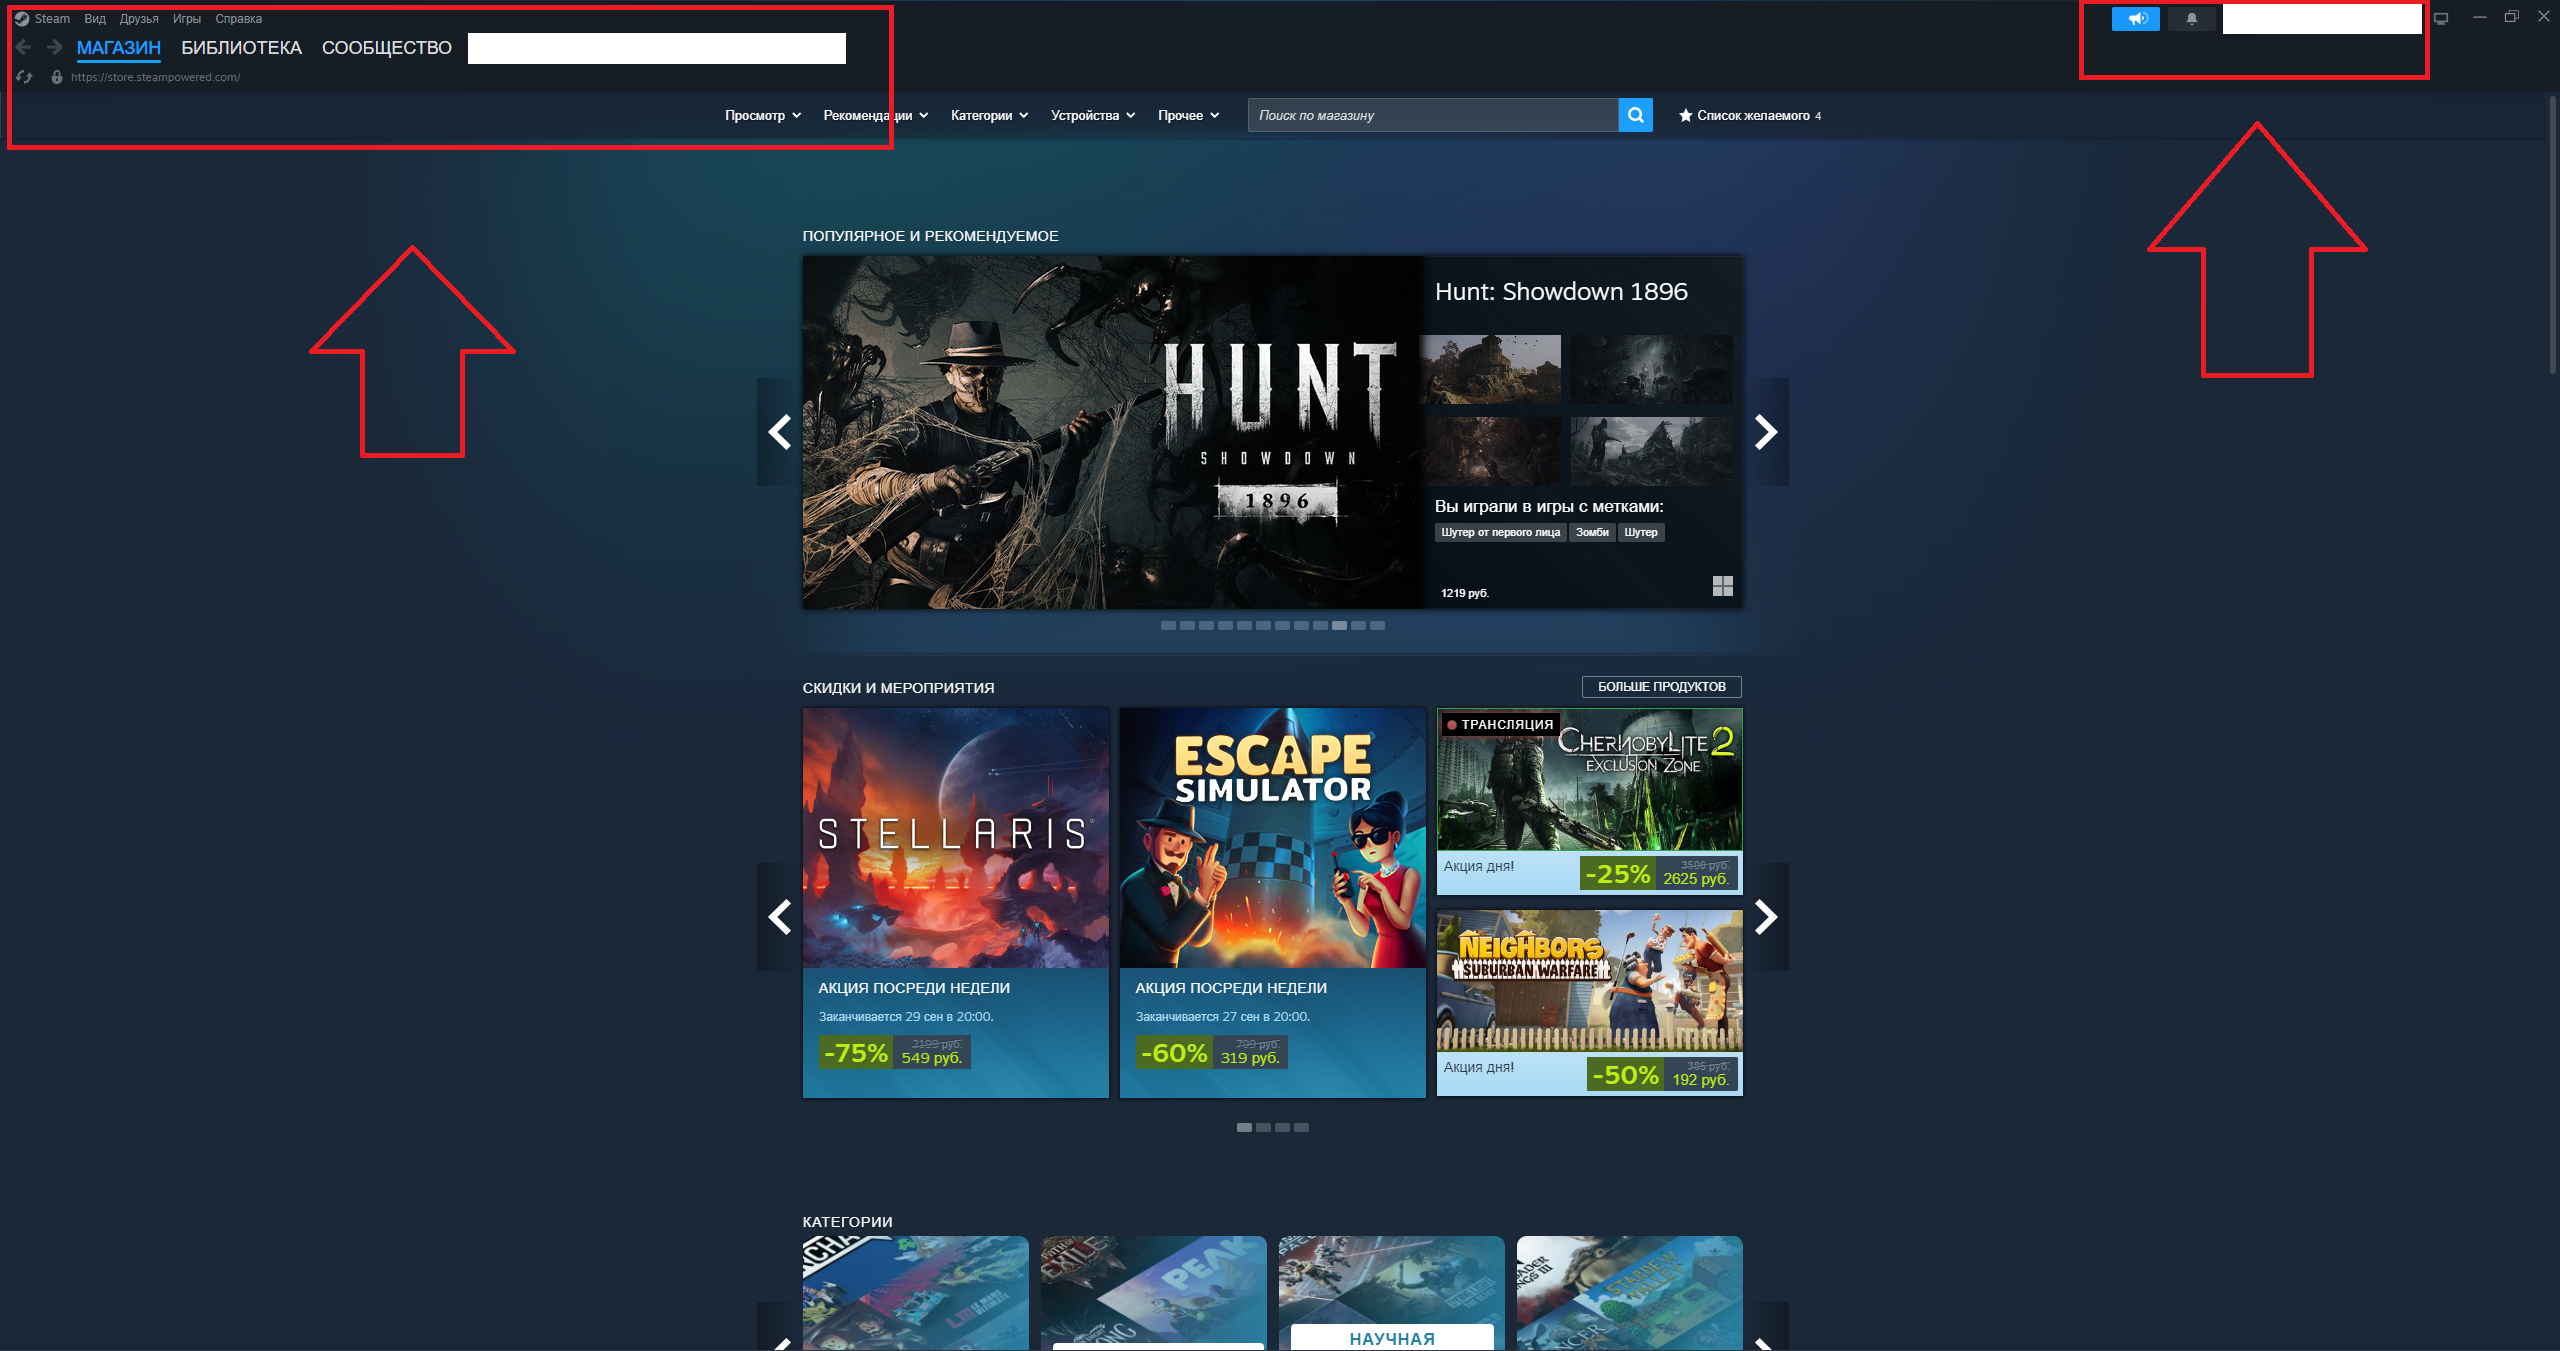Go to next discounts page arrow
Screen dimensions: 2560x1351
tap(1766, 917)
